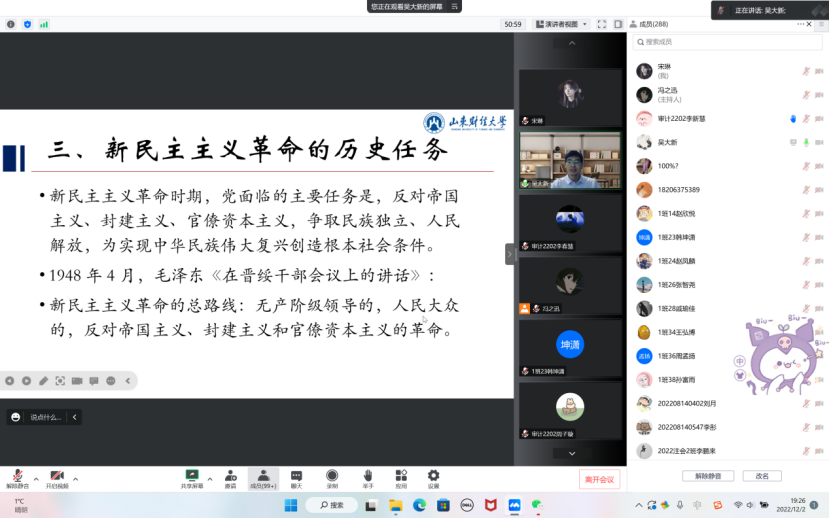The image size is (830, 519).
Task: Click the 离开会议 leave meeting button
Action: (x=600, y=480)
